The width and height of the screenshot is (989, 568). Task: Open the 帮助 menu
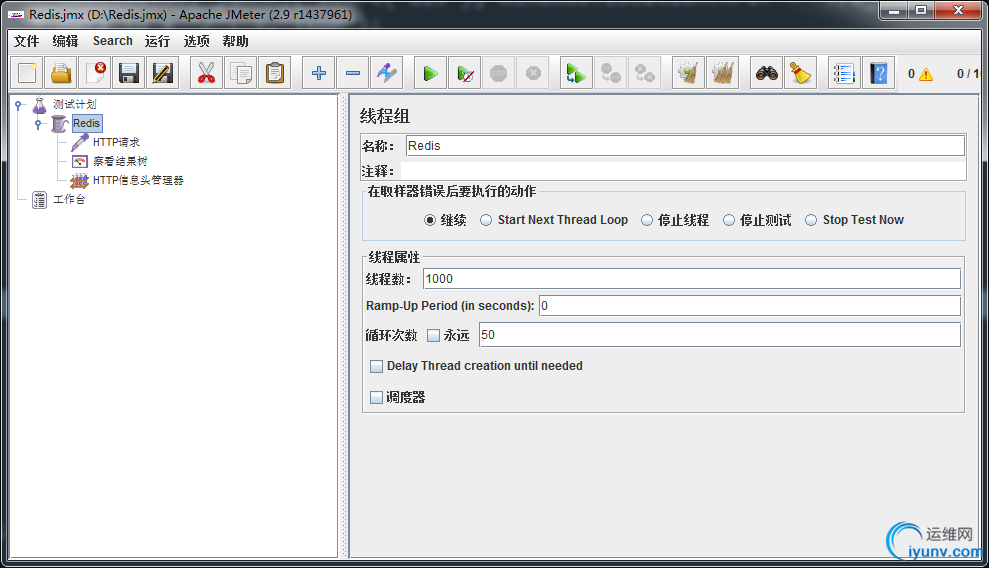(x=235, y=41)
